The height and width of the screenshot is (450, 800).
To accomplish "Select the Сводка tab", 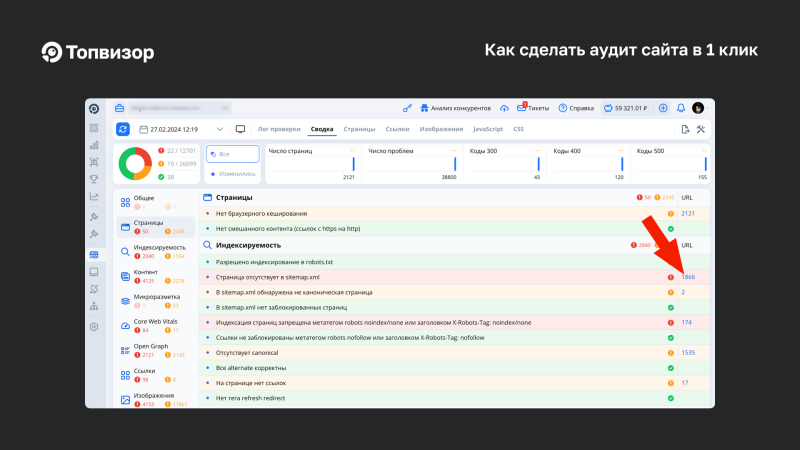I will [322, 129].
